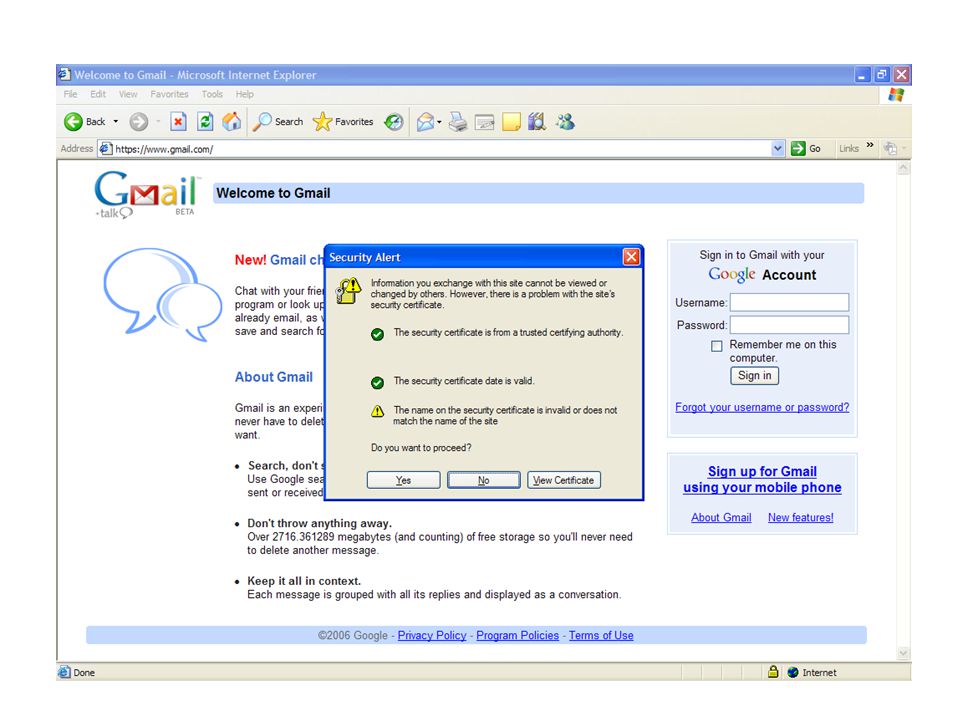Click the Username input field
This screenshot has height=720, width=960.
pyautogui.click(x=790, y=302)
